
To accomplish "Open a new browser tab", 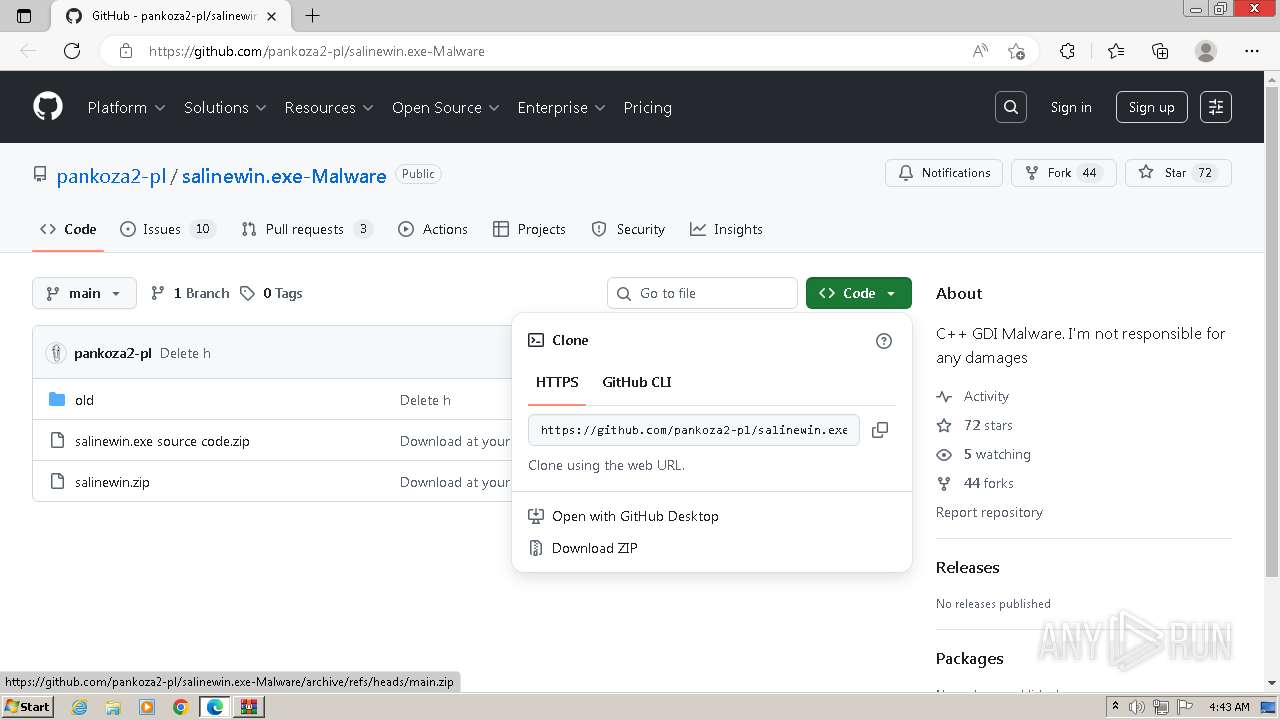I will [x=313, y=16].
